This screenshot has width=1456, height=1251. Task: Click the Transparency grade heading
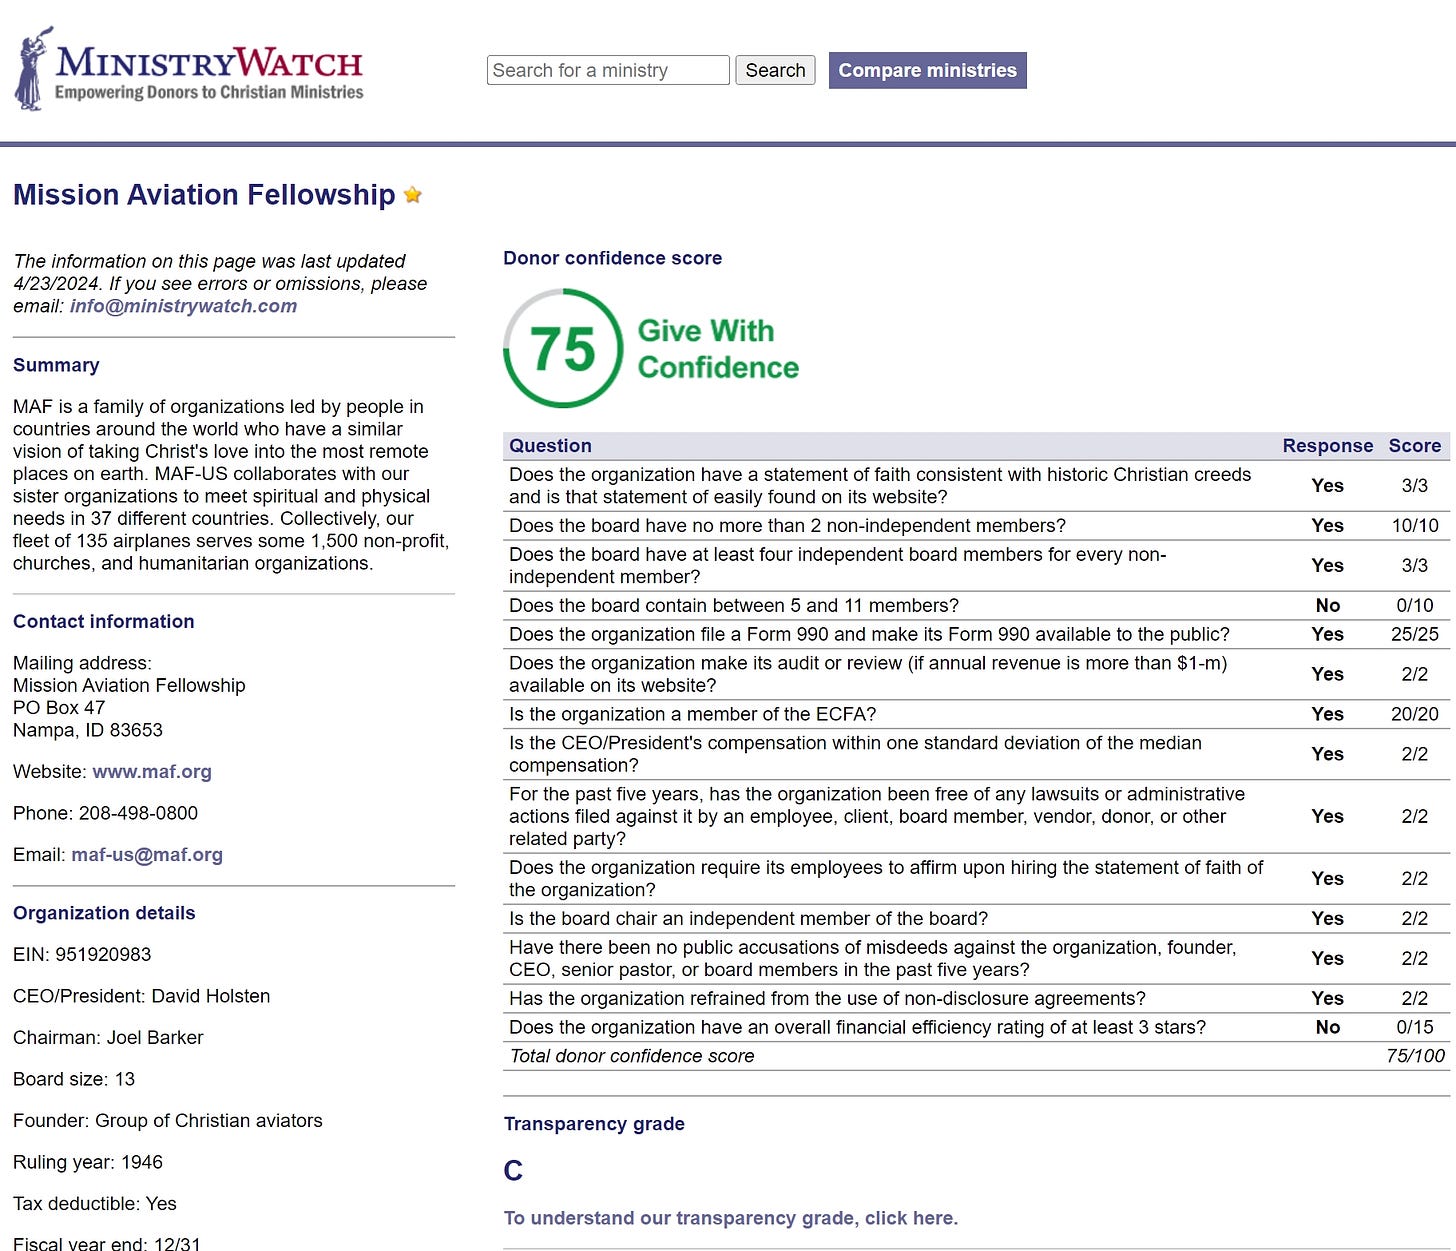[x=594, y=1124]
